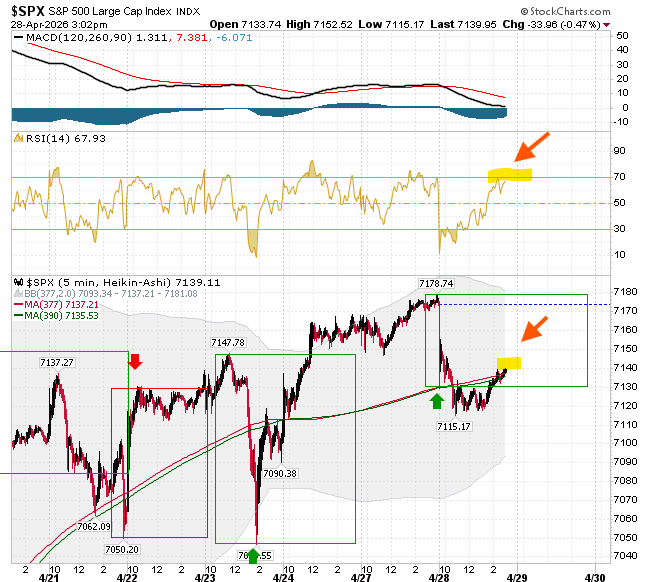Image resolution: width=651 pixels, height=582 pixels.
Task: Click the RSI(14) indicator icon
Action: pyautogui.click(x=18, y=138)
